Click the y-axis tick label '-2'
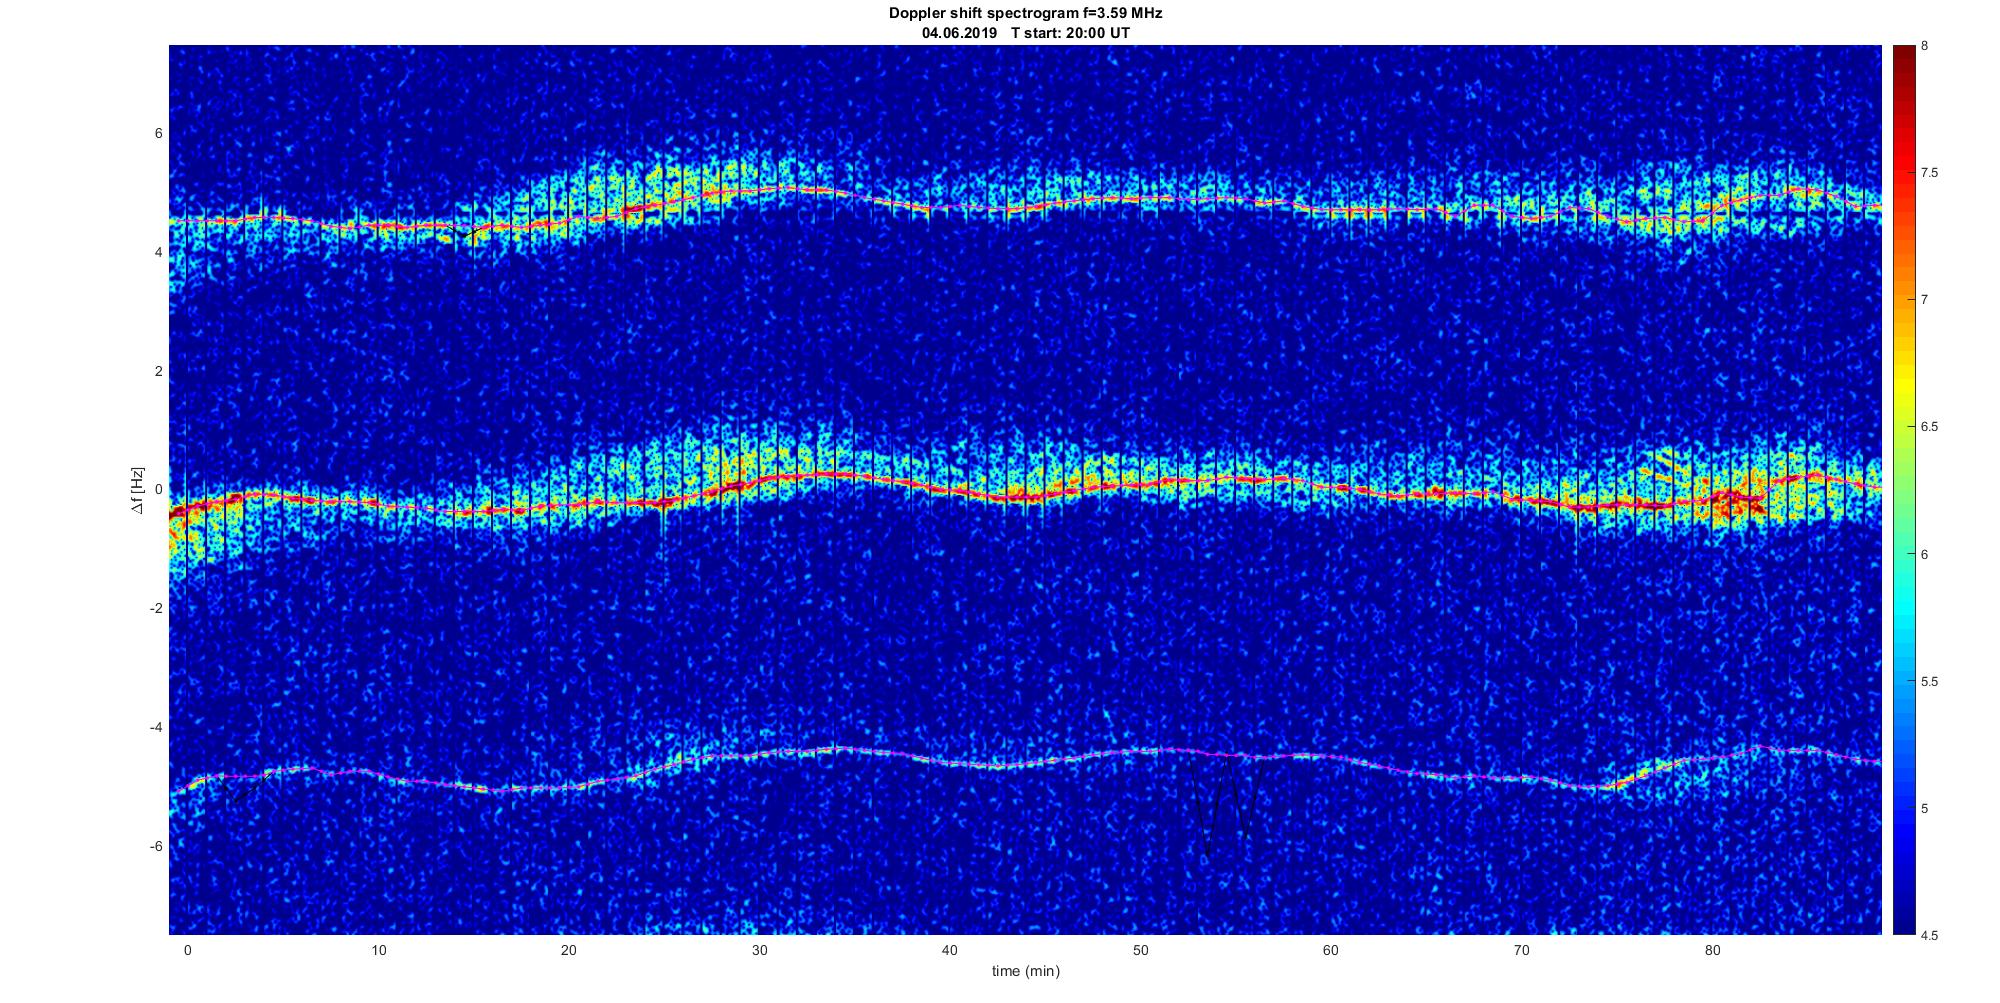This screenshot has width=2000, height=1003. click(157, 608)
